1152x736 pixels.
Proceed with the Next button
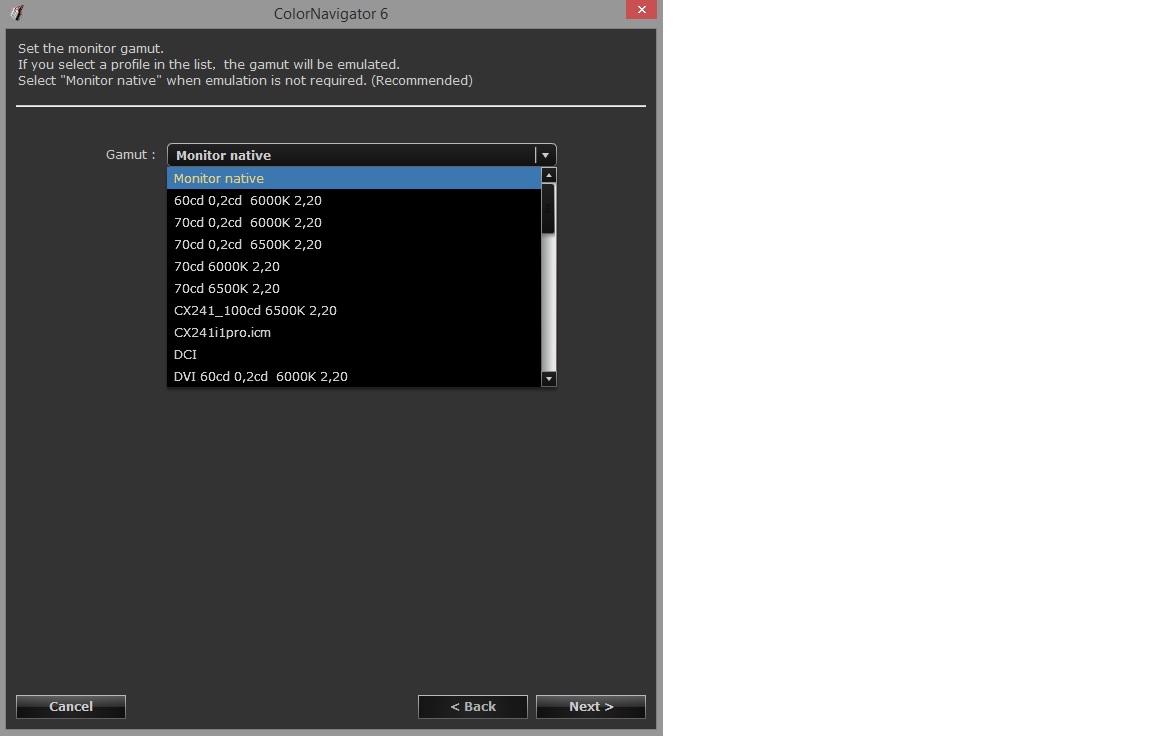[591, 707]
